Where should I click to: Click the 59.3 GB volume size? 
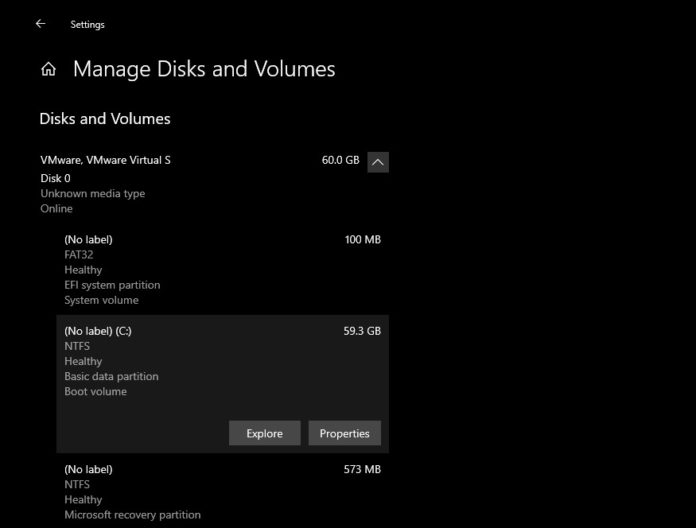[361, 330]
